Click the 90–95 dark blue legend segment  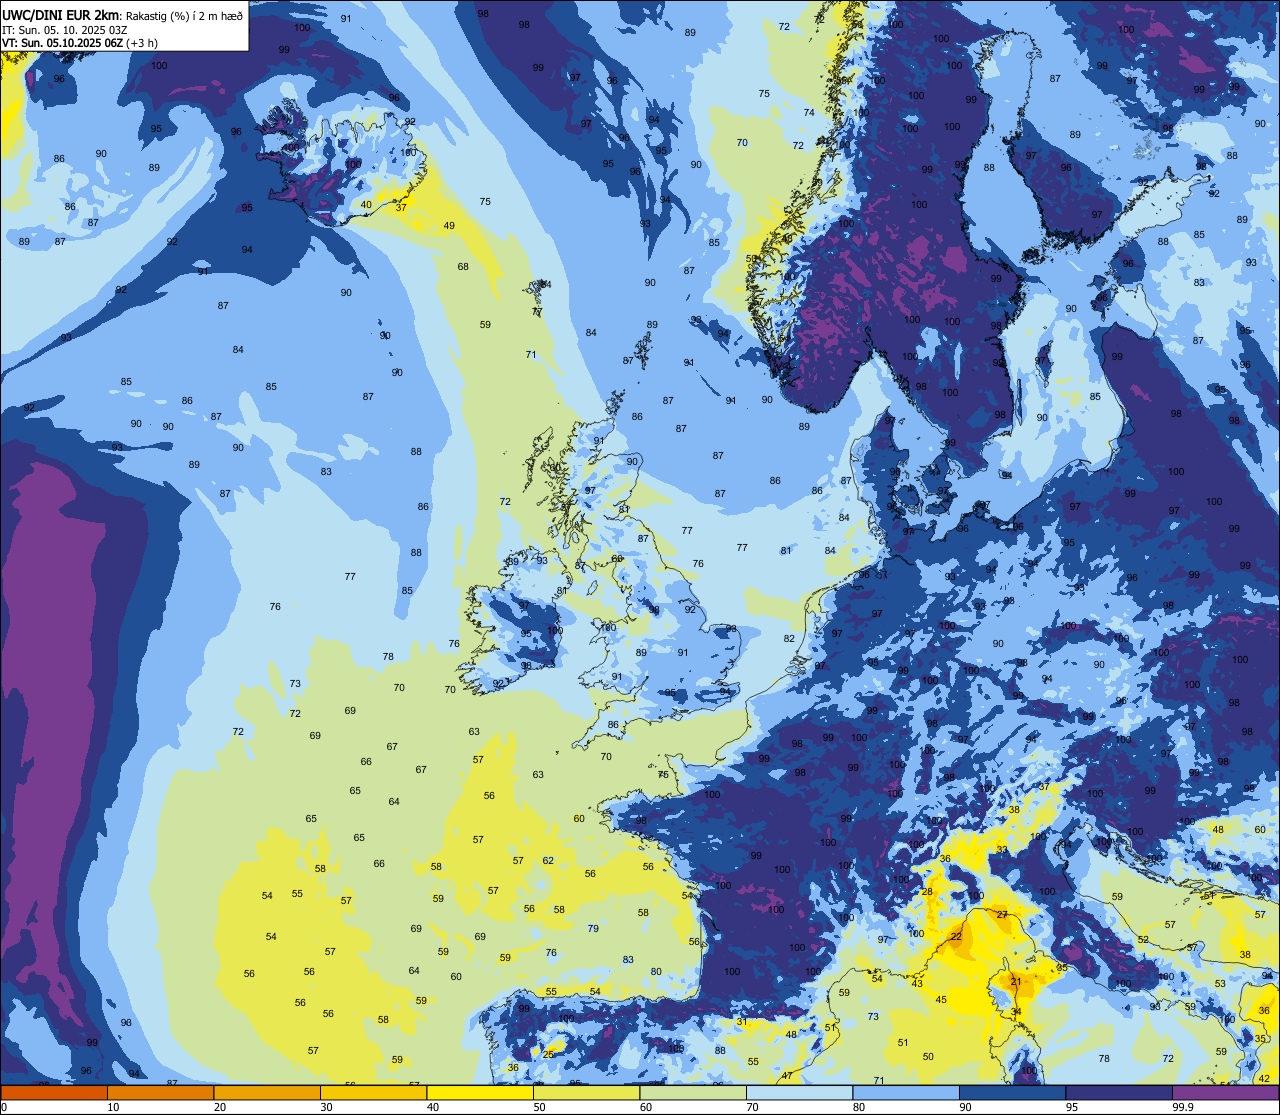click(x=1012, y=1092)
